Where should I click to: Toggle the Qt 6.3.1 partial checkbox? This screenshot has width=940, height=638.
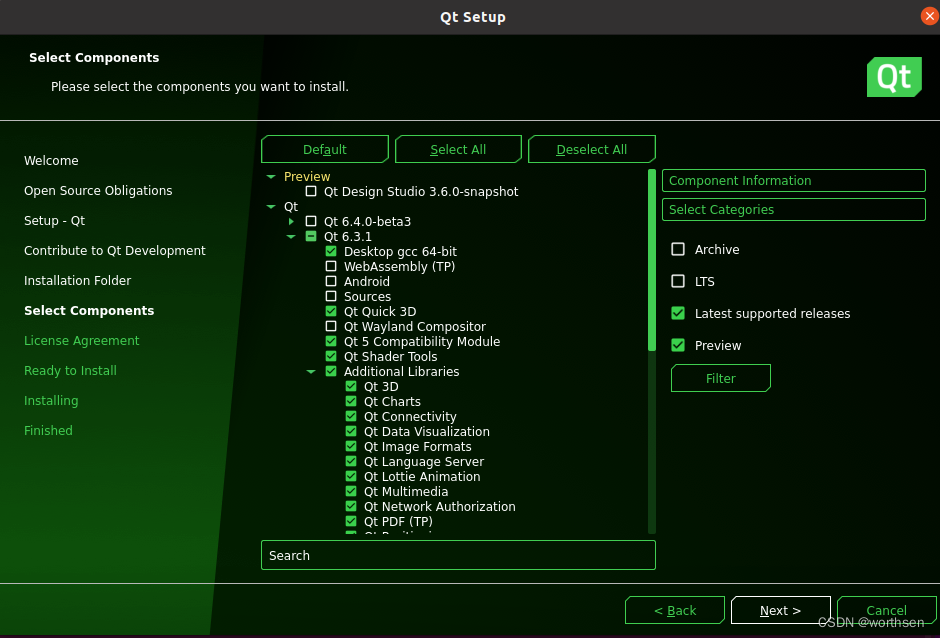tap(311, 236)
